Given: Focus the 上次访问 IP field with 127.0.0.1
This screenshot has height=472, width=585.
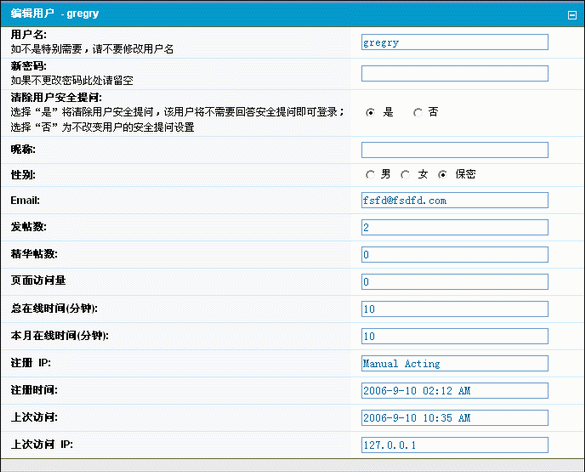Looking at the screenshot, I should click(455, 445).
